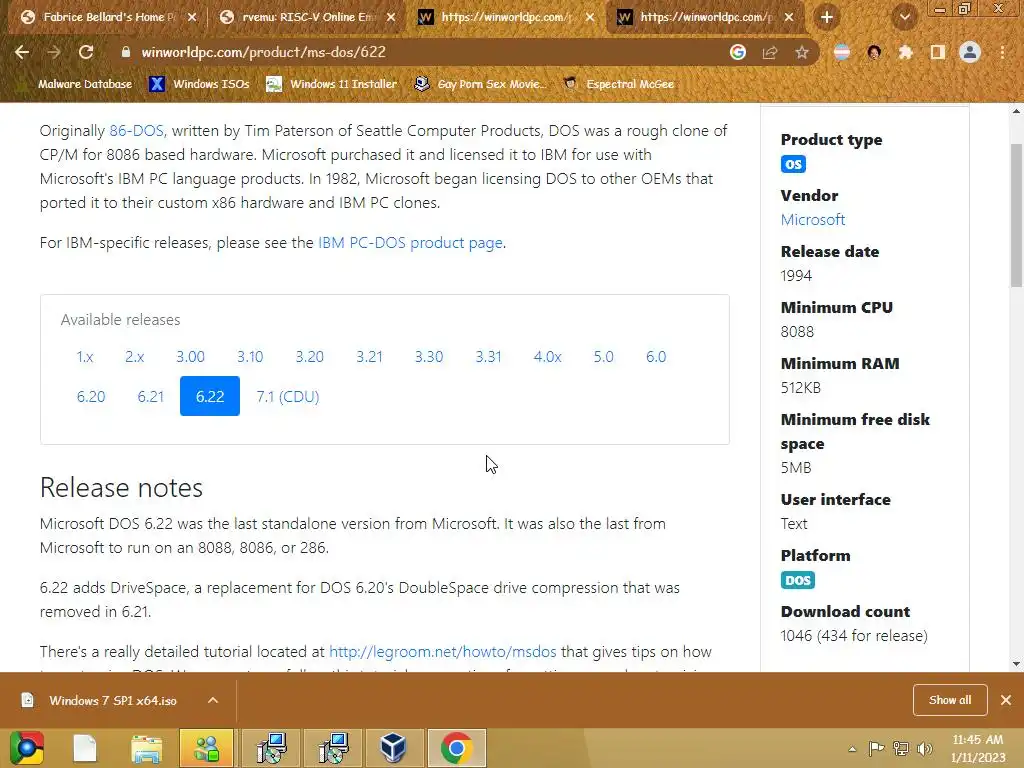Open a new browser tab
Viewport: 1024px width, 768px height.
pos(827,17)
